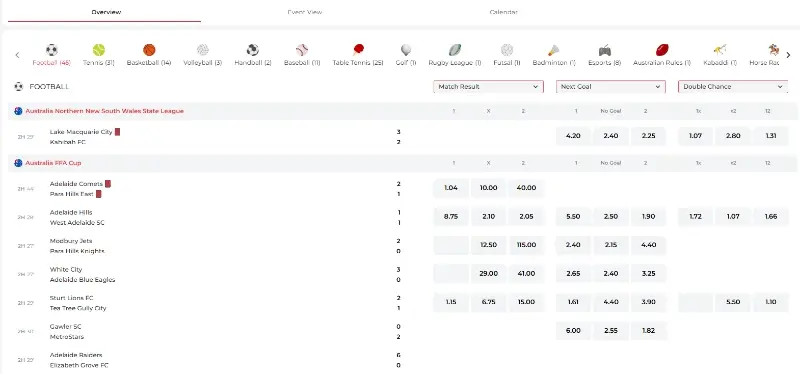Open the Sturt Lions FC match
Image resolution: width=800 pixels, height=374 pixels.
coord(72,298)
